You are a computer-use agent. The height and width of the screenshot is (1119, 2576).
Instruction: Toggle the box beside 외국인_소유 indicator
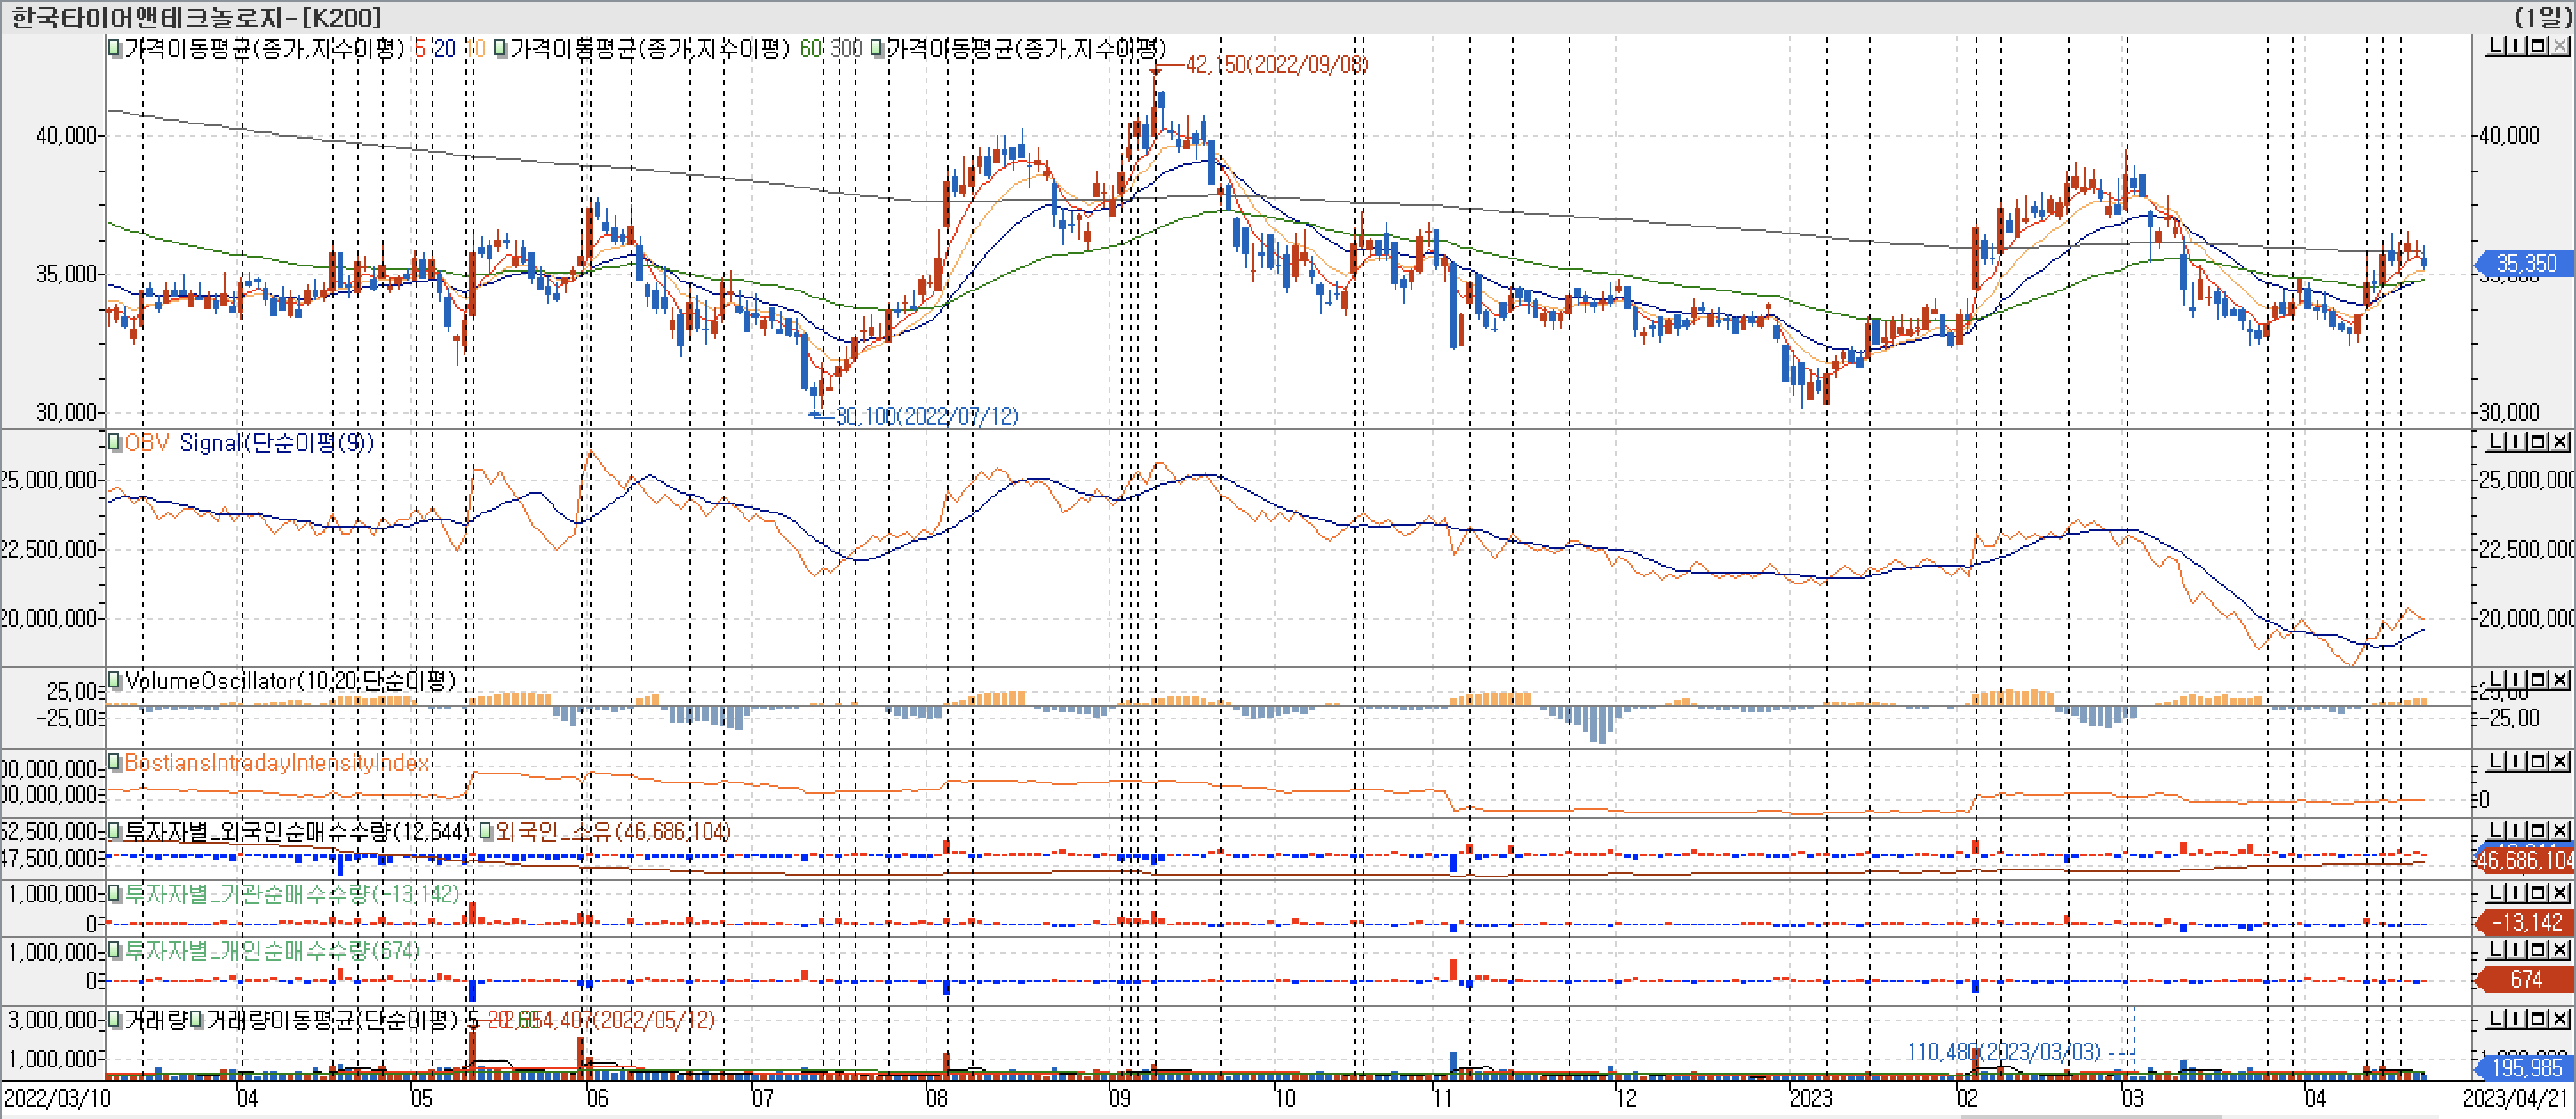(x=485, y=831)
